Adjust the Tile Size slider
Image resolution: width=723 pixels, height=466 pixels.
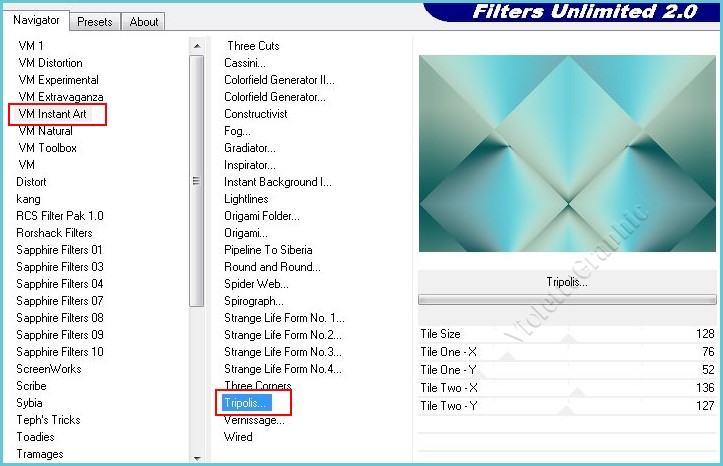[567, 334]
